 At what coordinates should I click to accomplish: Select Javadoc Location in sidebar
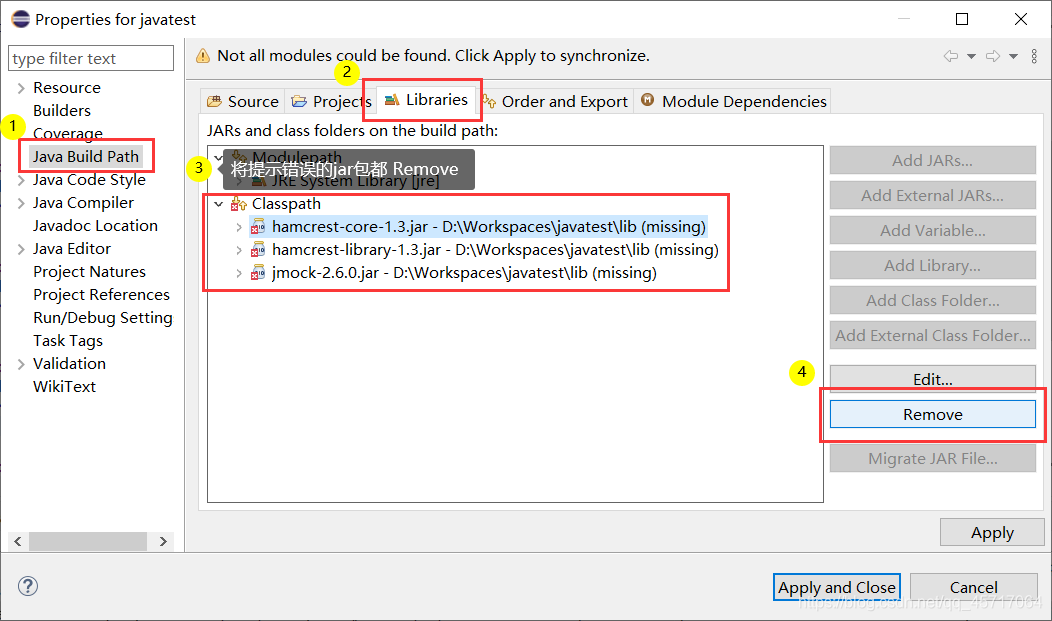tap(95, 226)
